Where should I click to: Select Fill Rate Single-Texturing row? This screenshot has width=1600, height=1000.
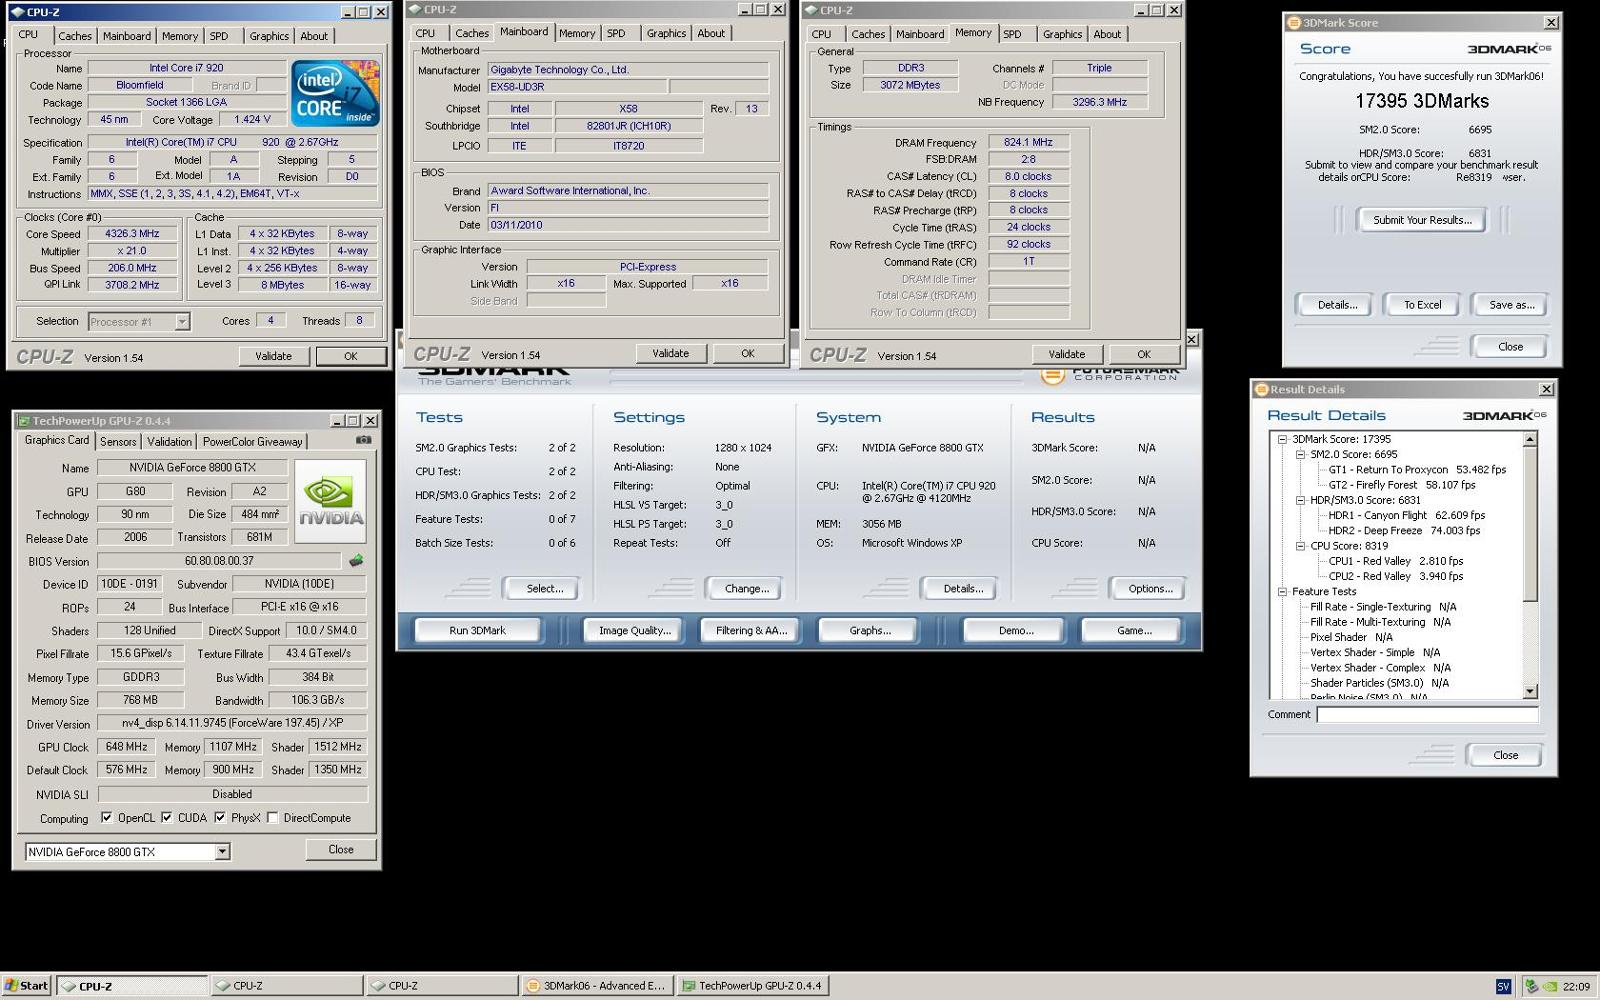[x=1383, y=607]
